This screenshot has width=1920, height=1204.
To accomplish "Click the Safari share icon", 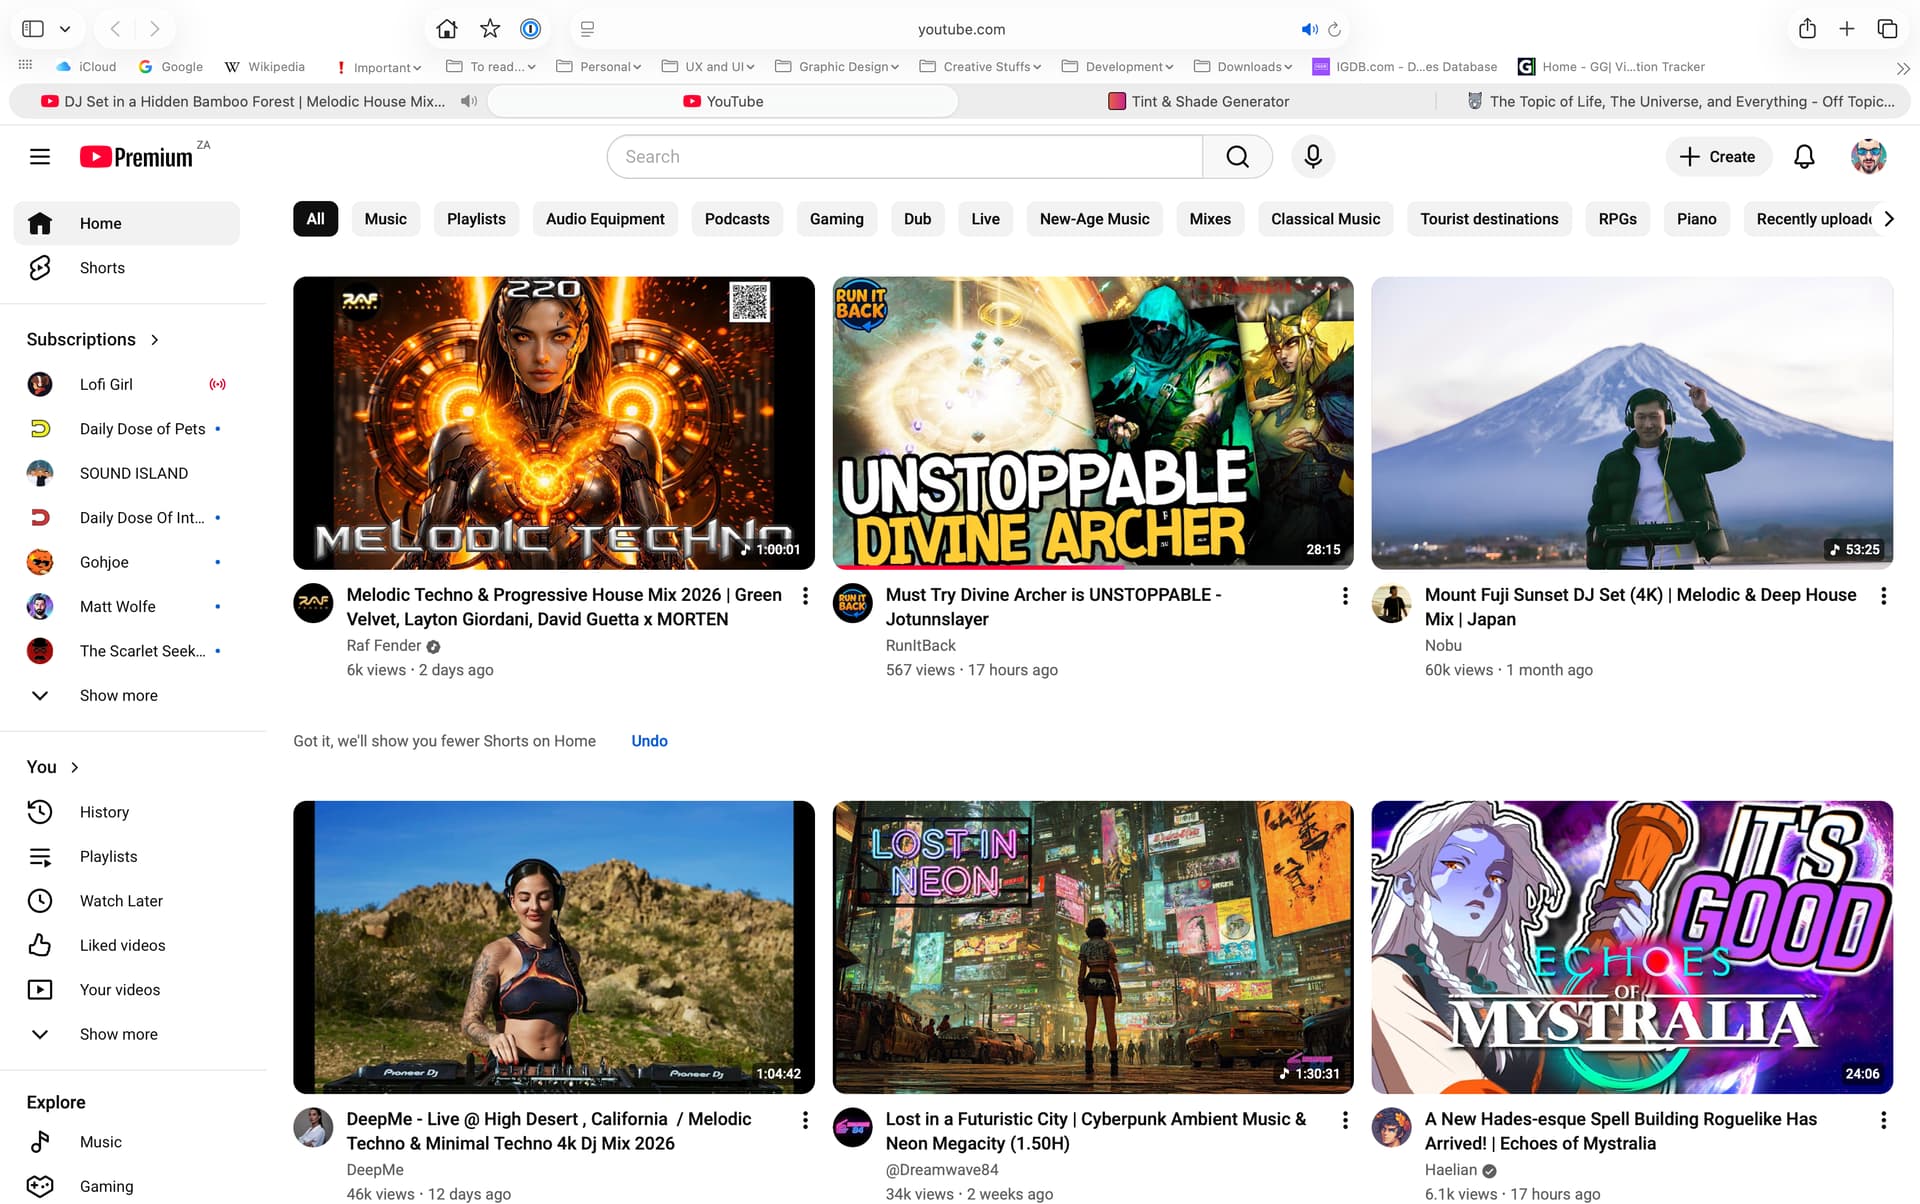I will coord(1807,29).
